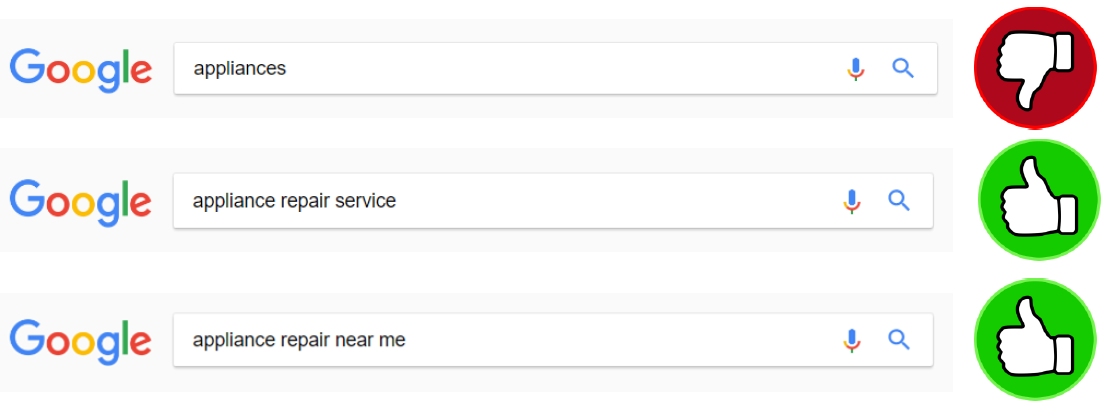This screenshot has width=1105, height=413.
Task: Click the word 'service' in the second query
Action: click(366, 201)
